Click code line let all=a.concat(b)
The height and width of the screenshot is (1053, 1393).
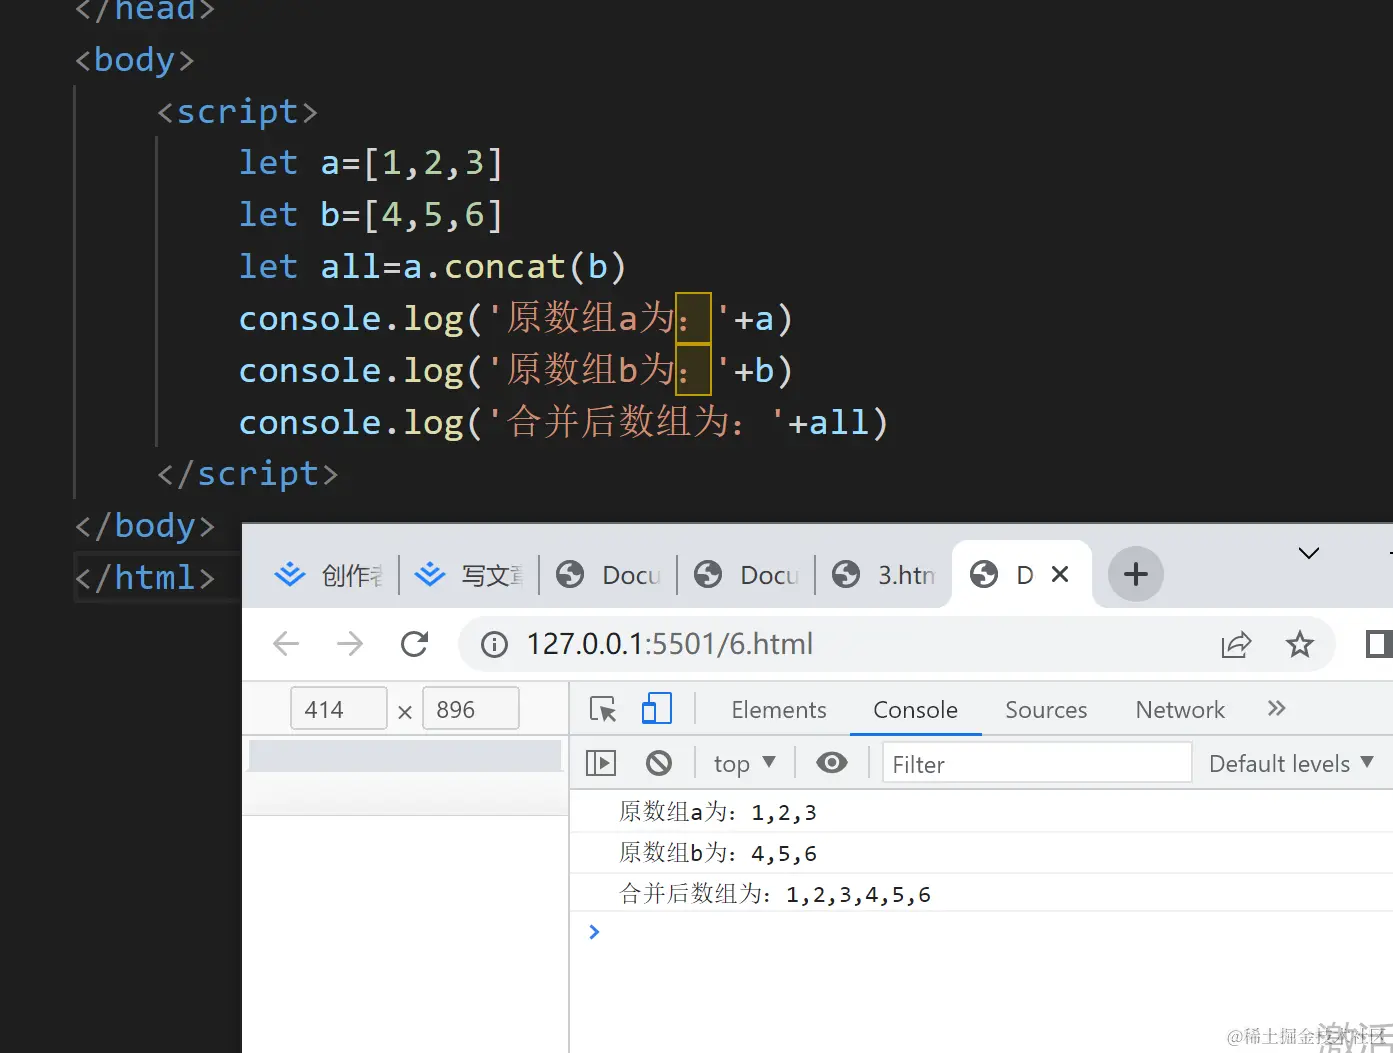(432, 266)
